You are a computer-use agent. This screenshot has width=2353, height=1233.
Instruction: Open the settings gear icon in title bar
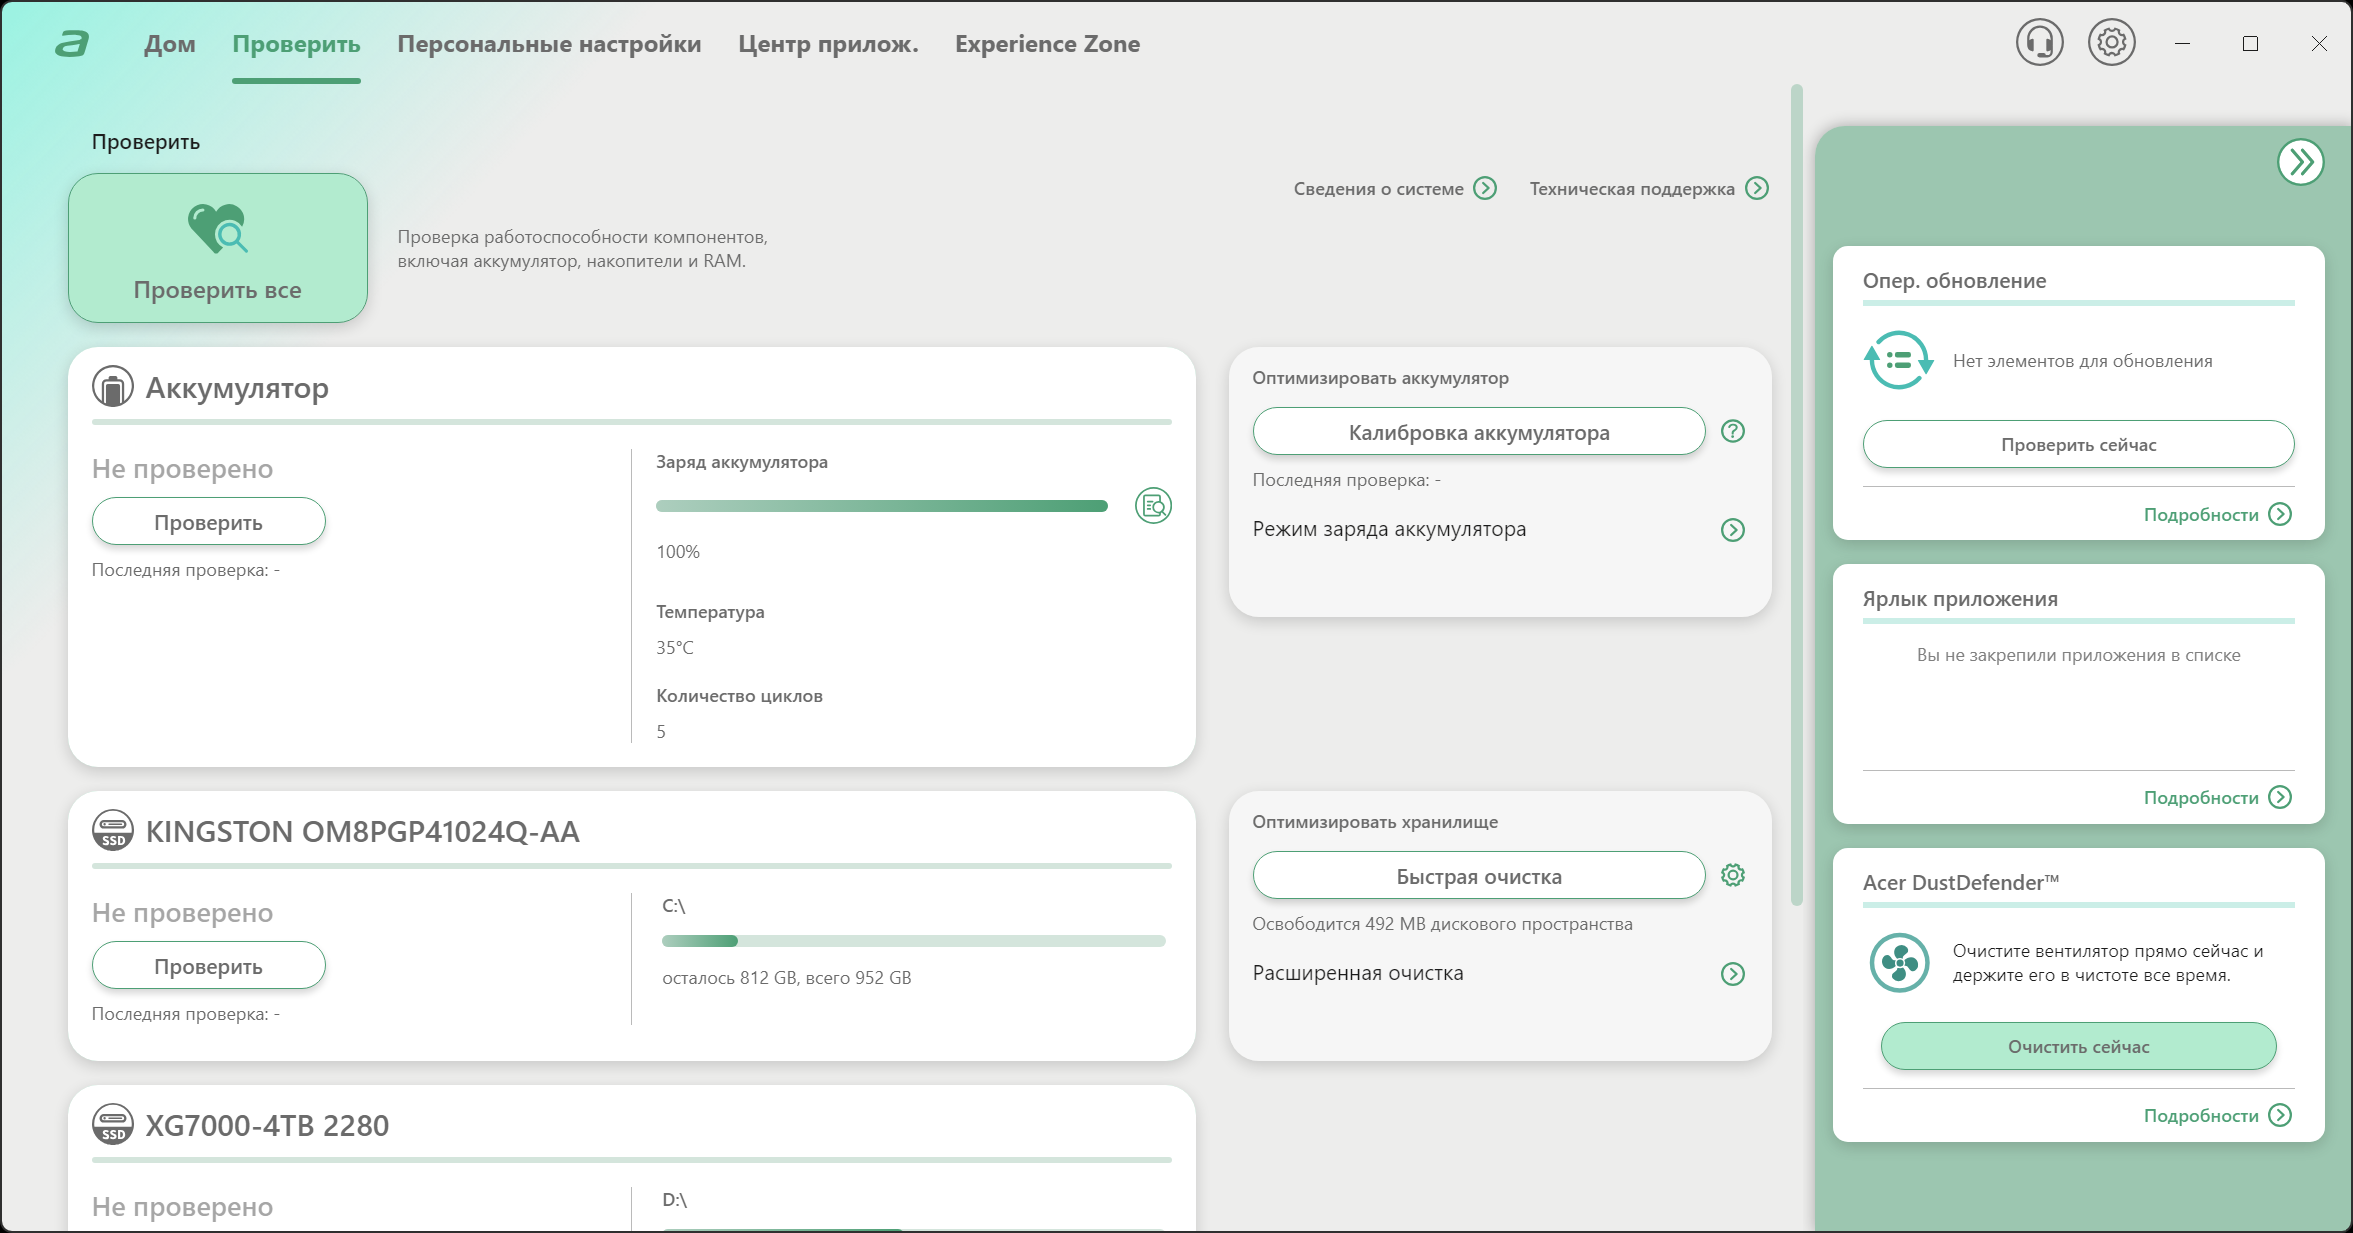pyautogui.click(x=2111, y=43)
